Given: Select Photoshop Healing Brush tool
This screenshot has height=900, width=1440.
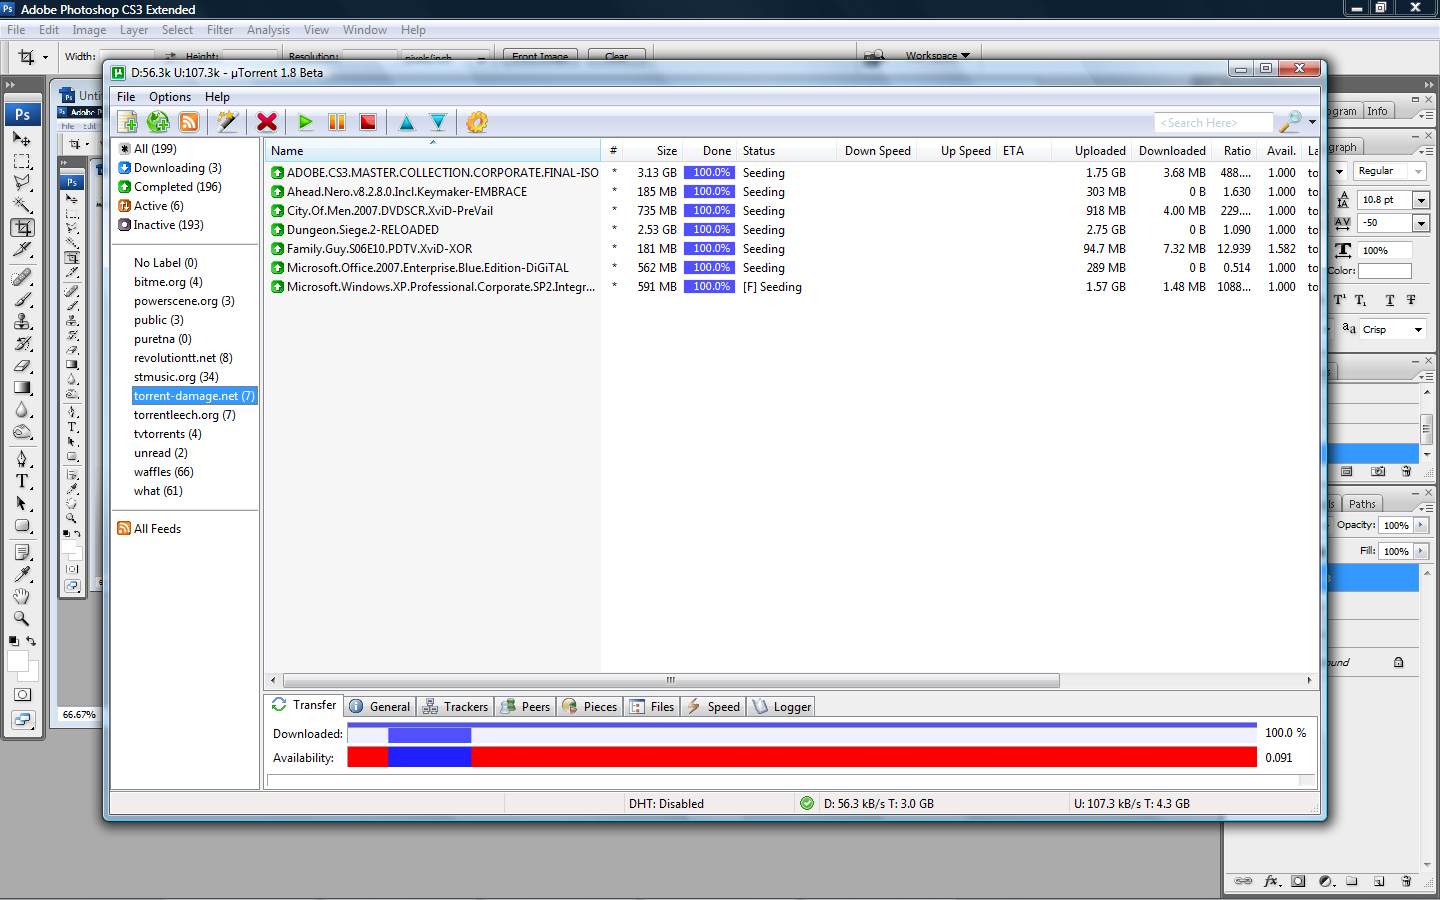Looking at the screenshot, I should coord(22,277).
